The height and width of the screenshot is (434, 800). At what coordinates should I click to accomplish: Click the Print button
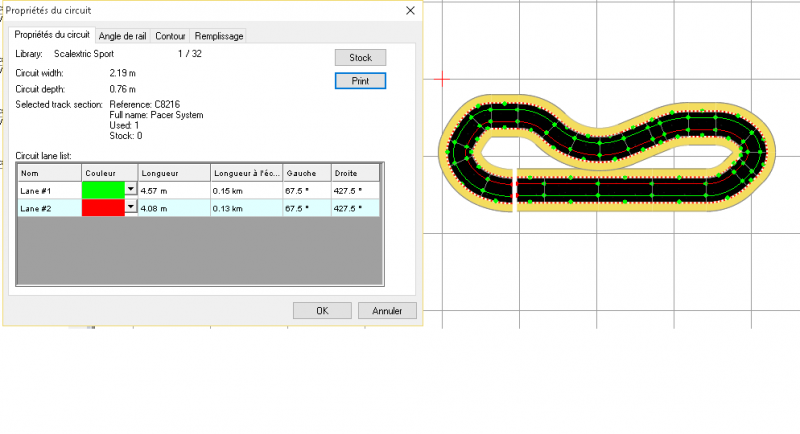pos(360,80)
